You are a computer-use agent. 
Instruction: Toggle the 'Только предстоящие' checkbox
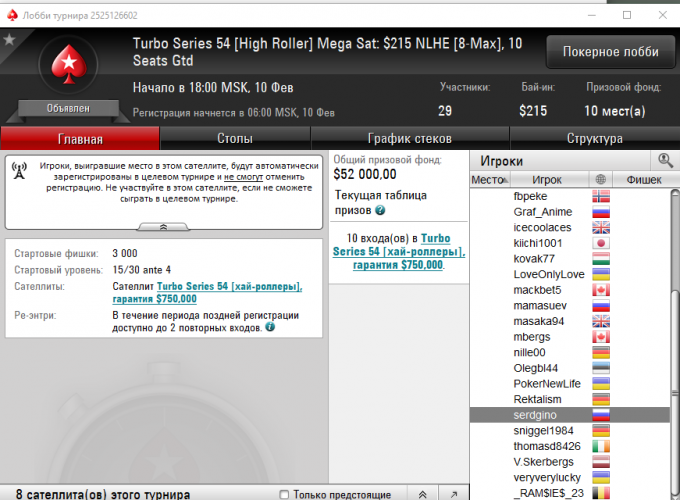284,494
